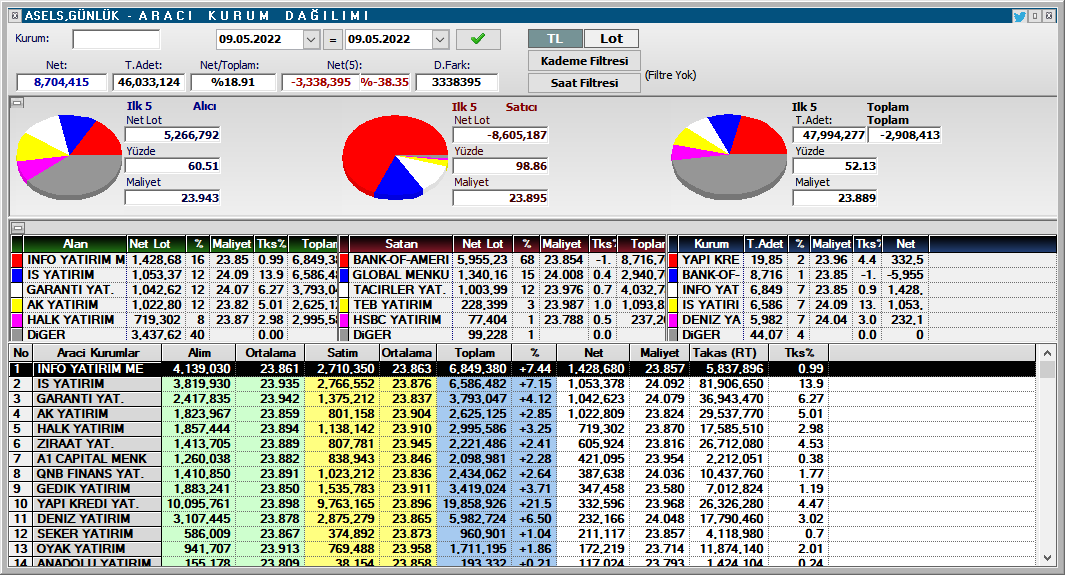Click red swatch next to YAPI KRE
The width and height of the screenshot is (1065, 575).
673,260
